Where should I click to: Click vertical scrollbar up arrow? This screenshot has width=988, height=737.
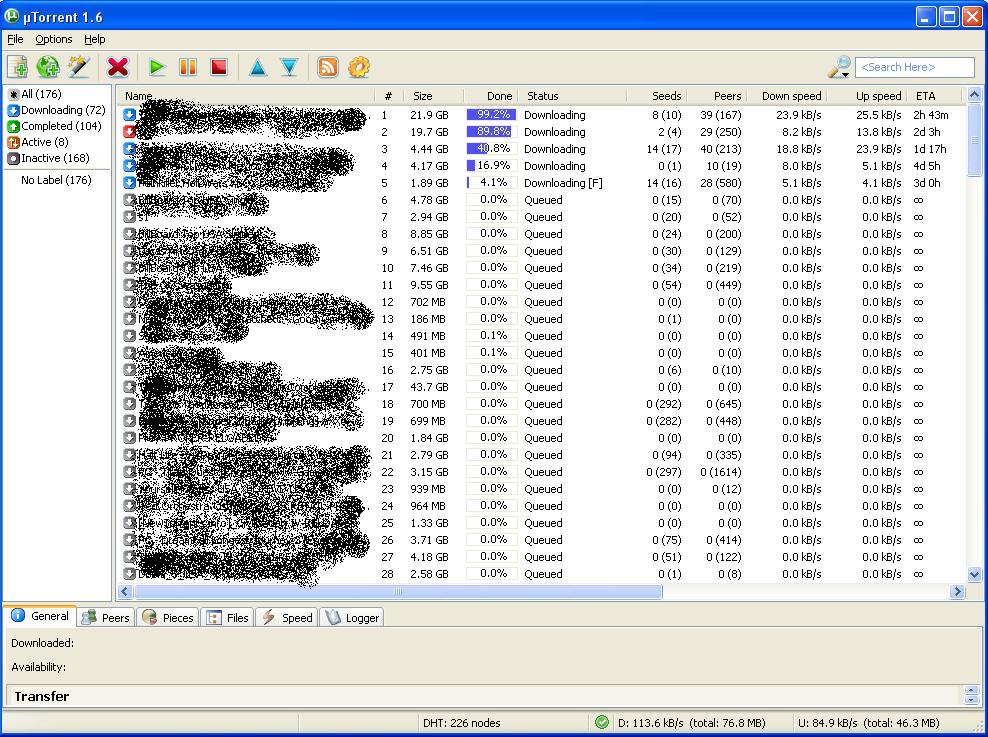coord(974,95)
